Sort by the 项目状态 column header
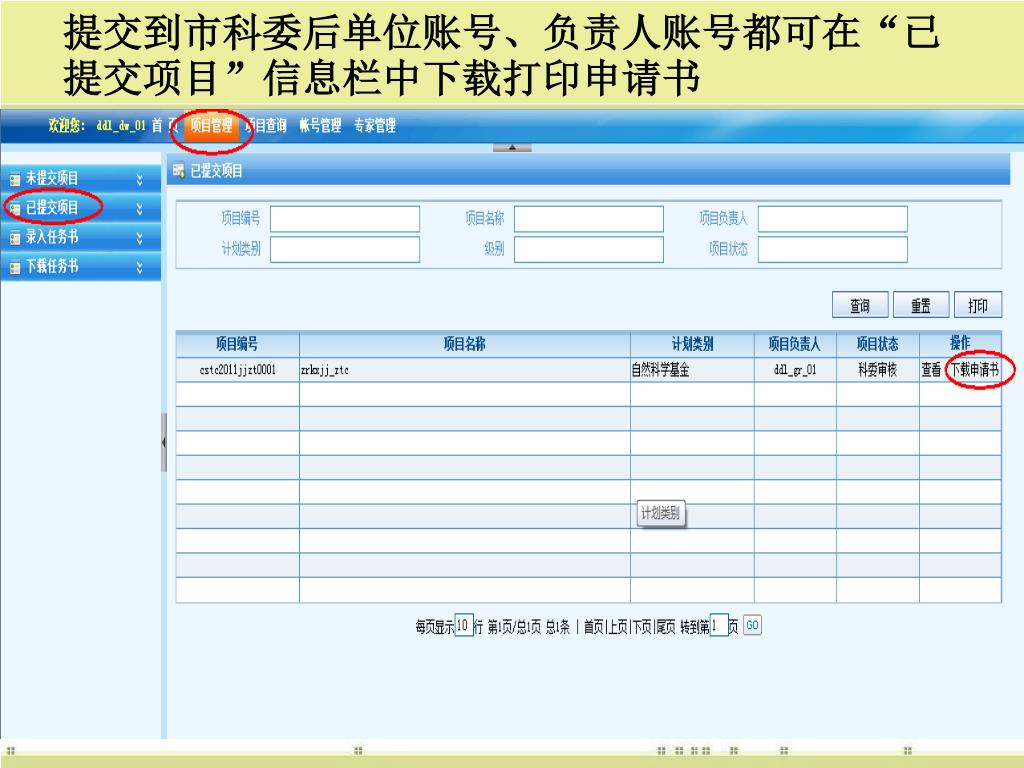 [878, 344]
